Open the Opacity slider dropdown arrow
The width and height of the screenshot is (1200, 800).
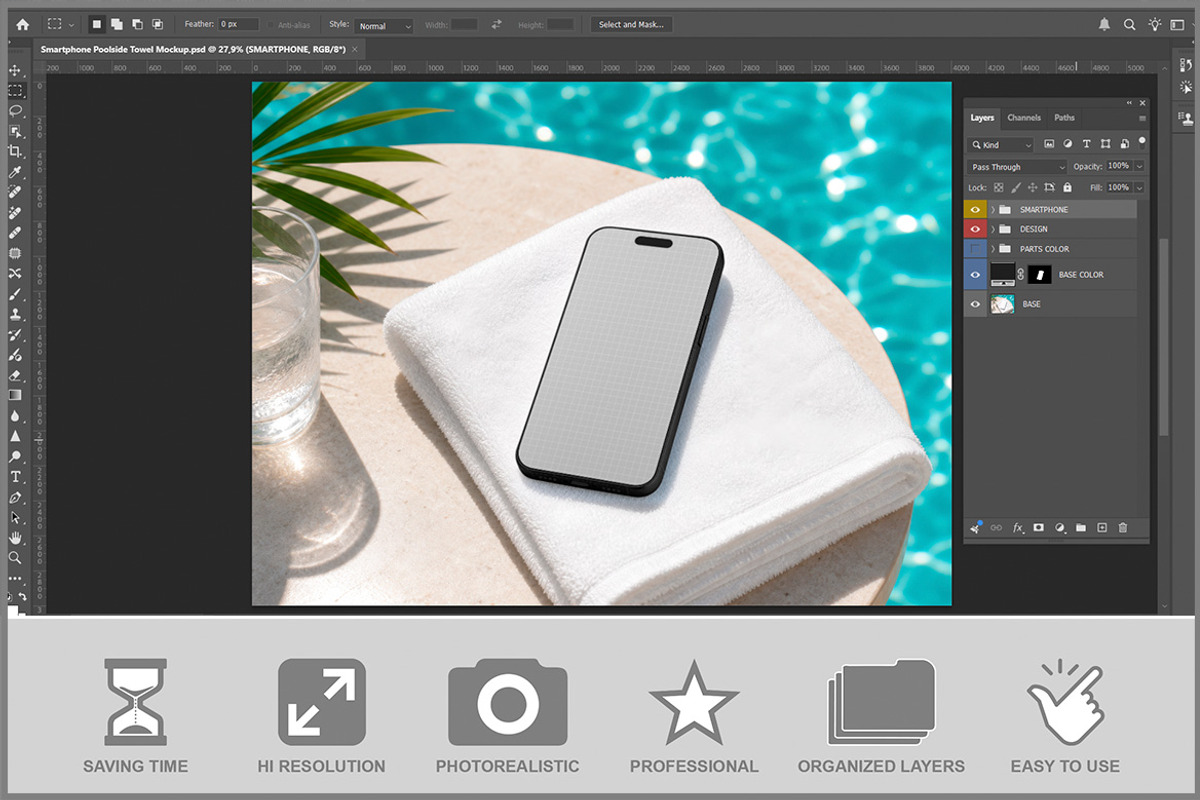1139,166
